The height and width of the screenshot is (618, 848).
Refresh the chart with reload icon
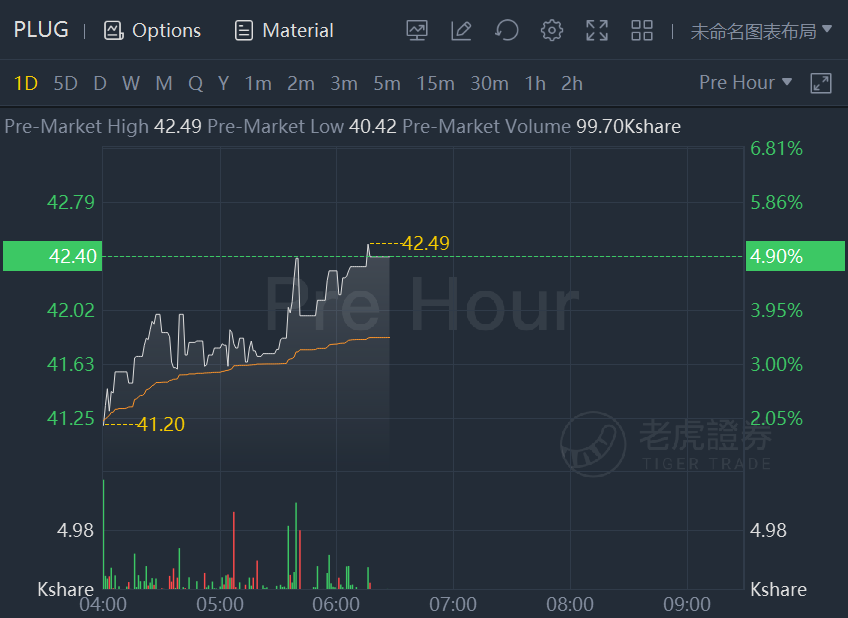[507, 30]
